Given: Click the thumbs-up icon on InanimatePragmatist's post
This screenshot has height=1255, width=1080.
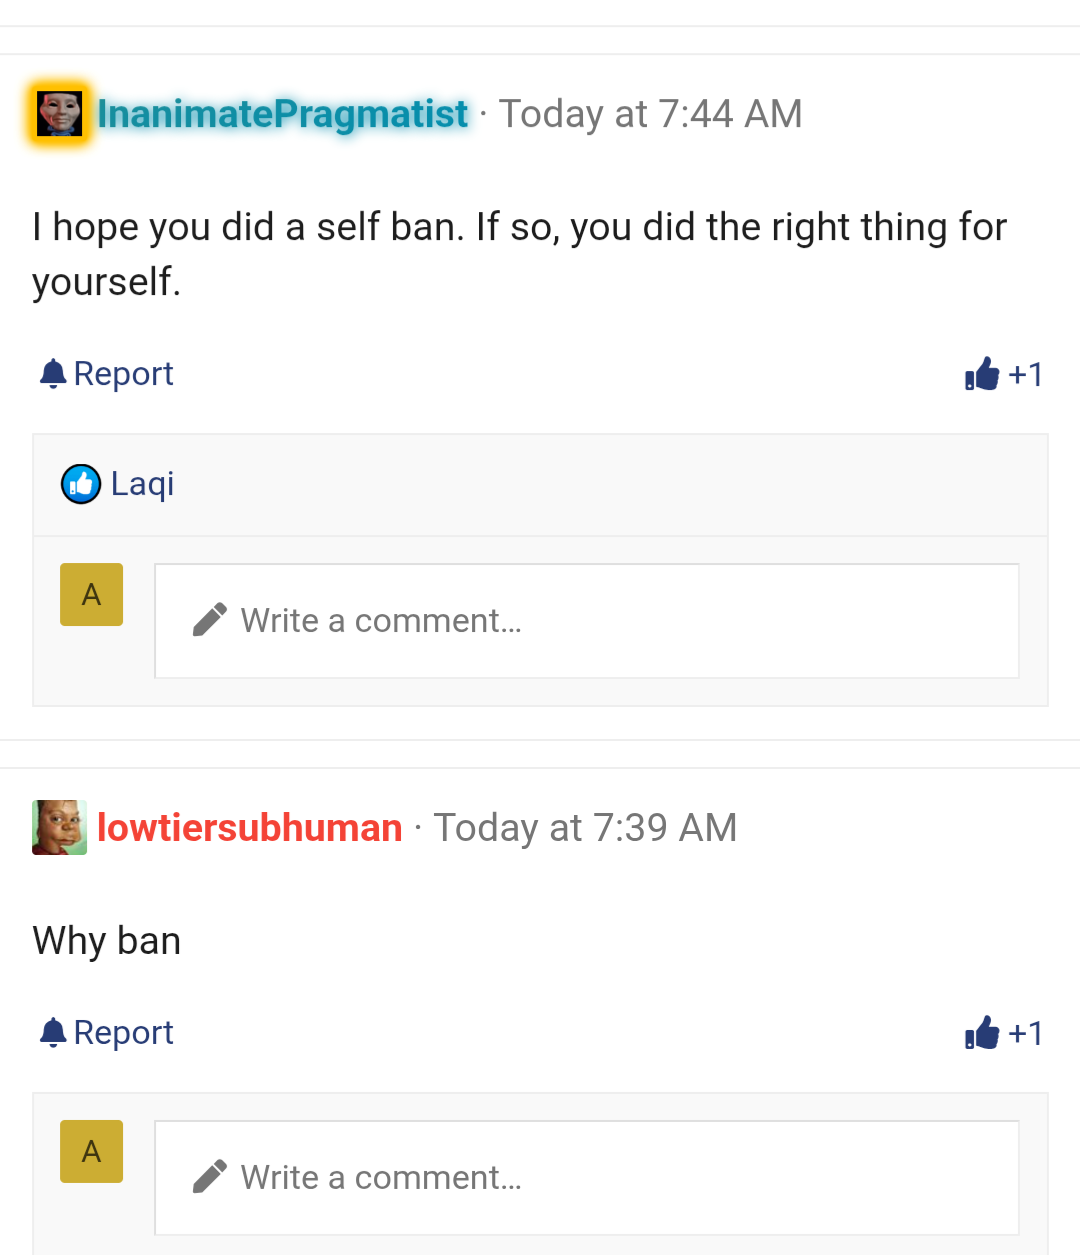Looking at the screenshot, I should pyautogui.click(x=982, y=374).
